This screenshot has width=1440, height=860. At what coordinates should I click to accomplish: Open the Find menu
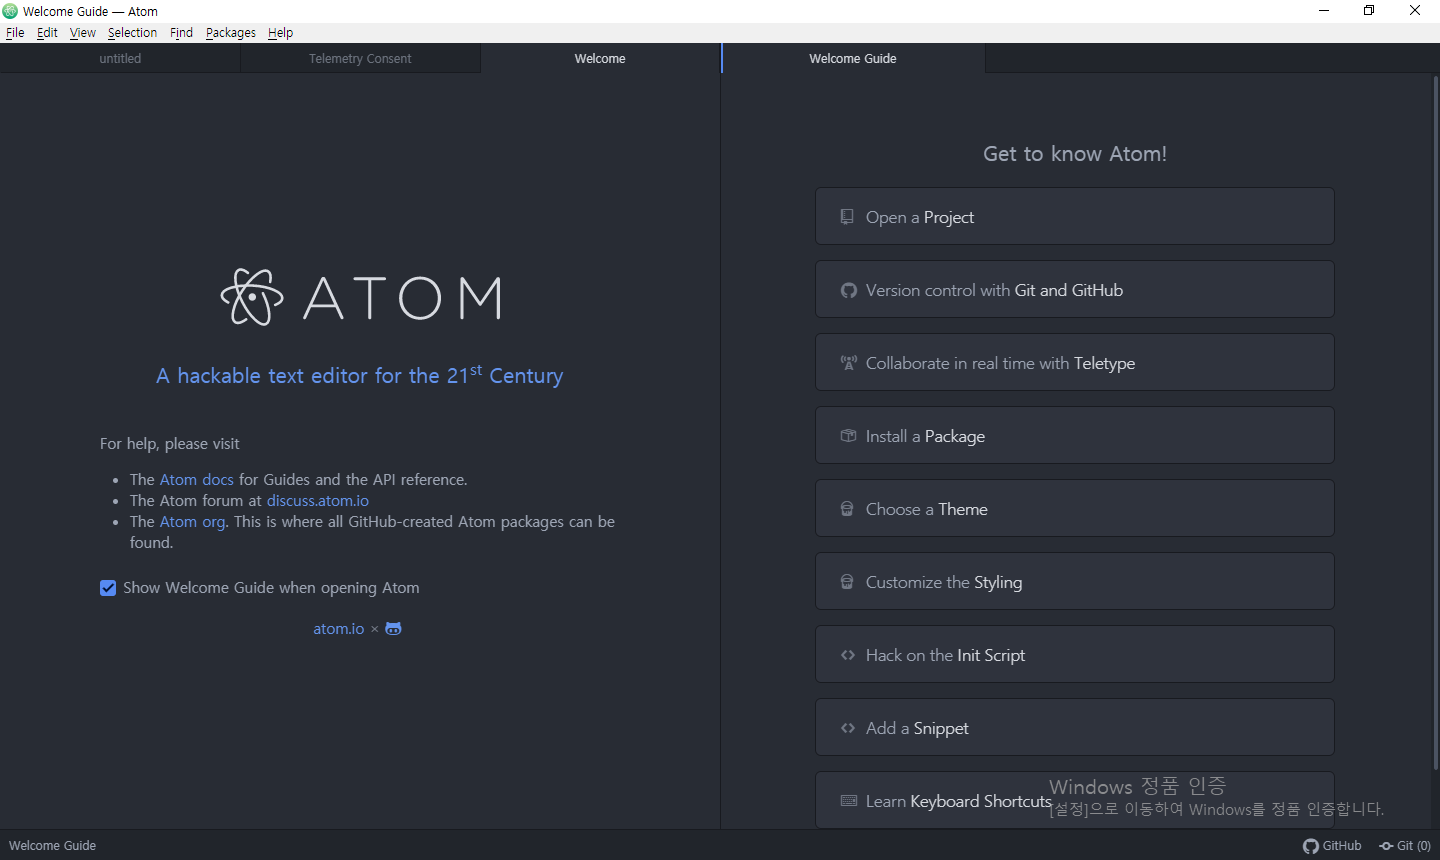pyautogui.click(x=181, y=32)
